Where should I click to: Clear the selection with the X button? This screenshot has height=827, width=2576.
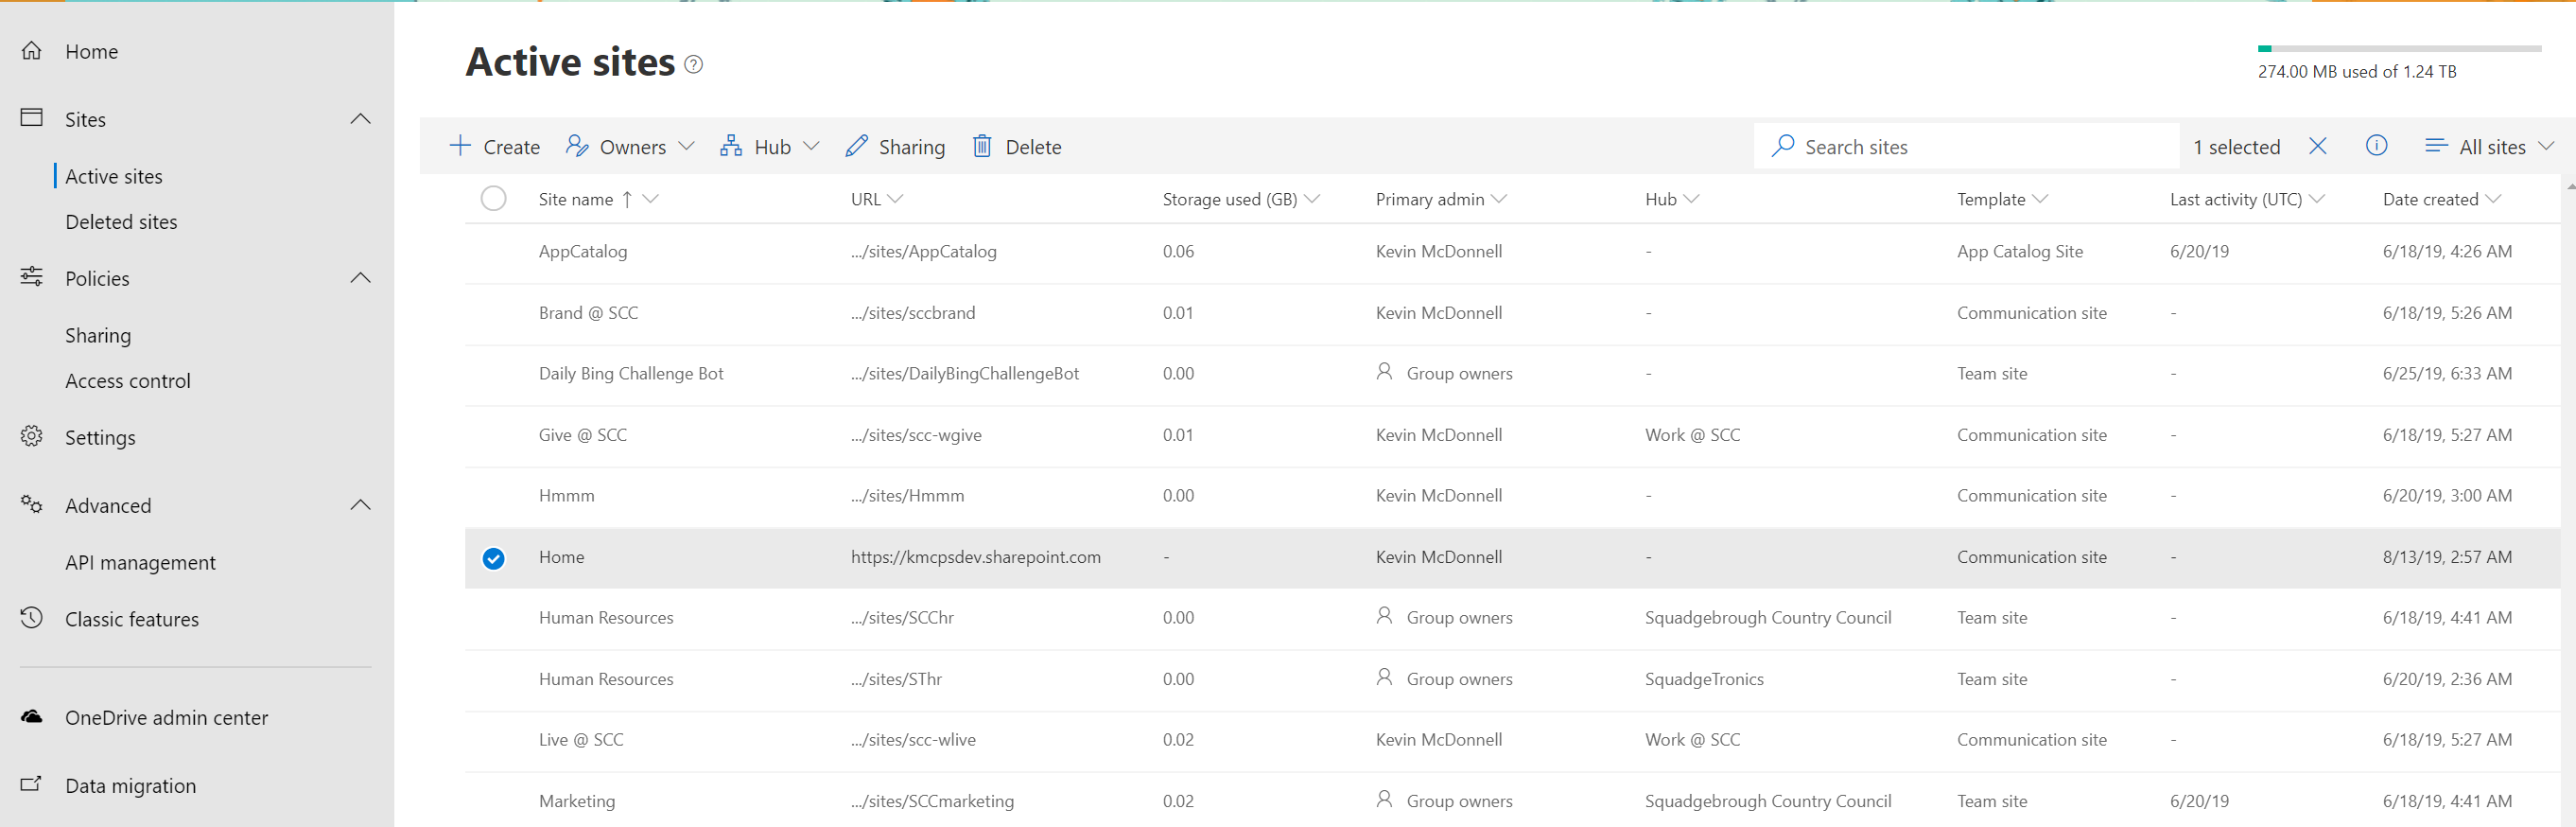click(2317, 146)
